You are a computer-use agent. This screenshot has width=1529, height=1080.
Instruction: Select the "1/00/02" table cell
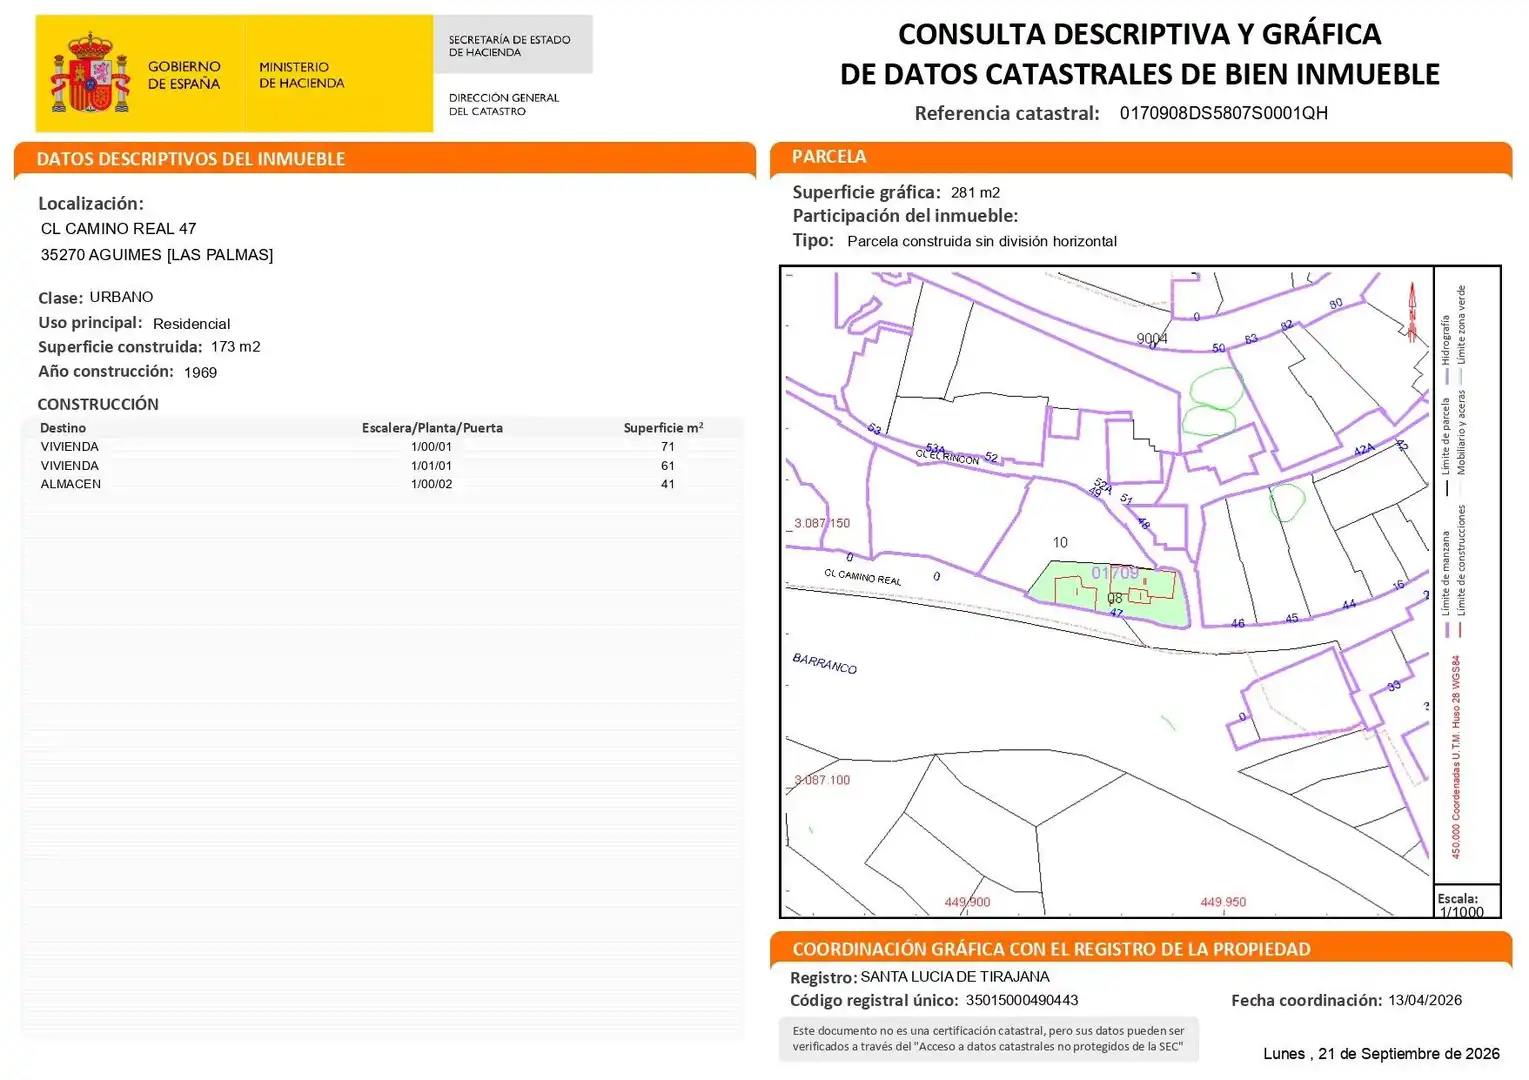pos(431,484)
